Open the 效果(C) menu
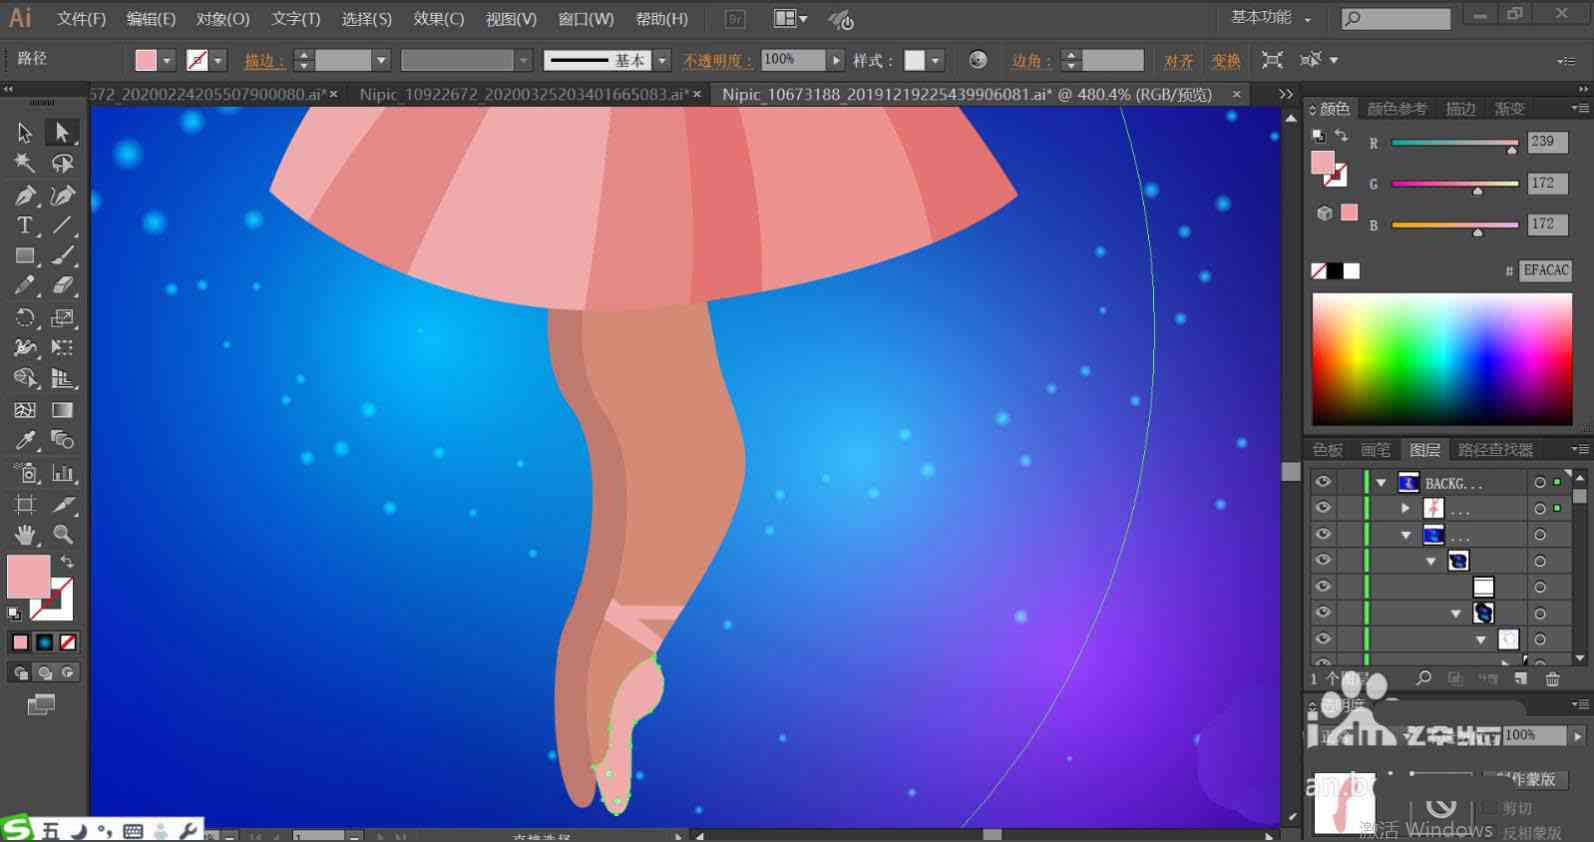This screenshot has height=842, width=1594. click(x=438, y=19)
